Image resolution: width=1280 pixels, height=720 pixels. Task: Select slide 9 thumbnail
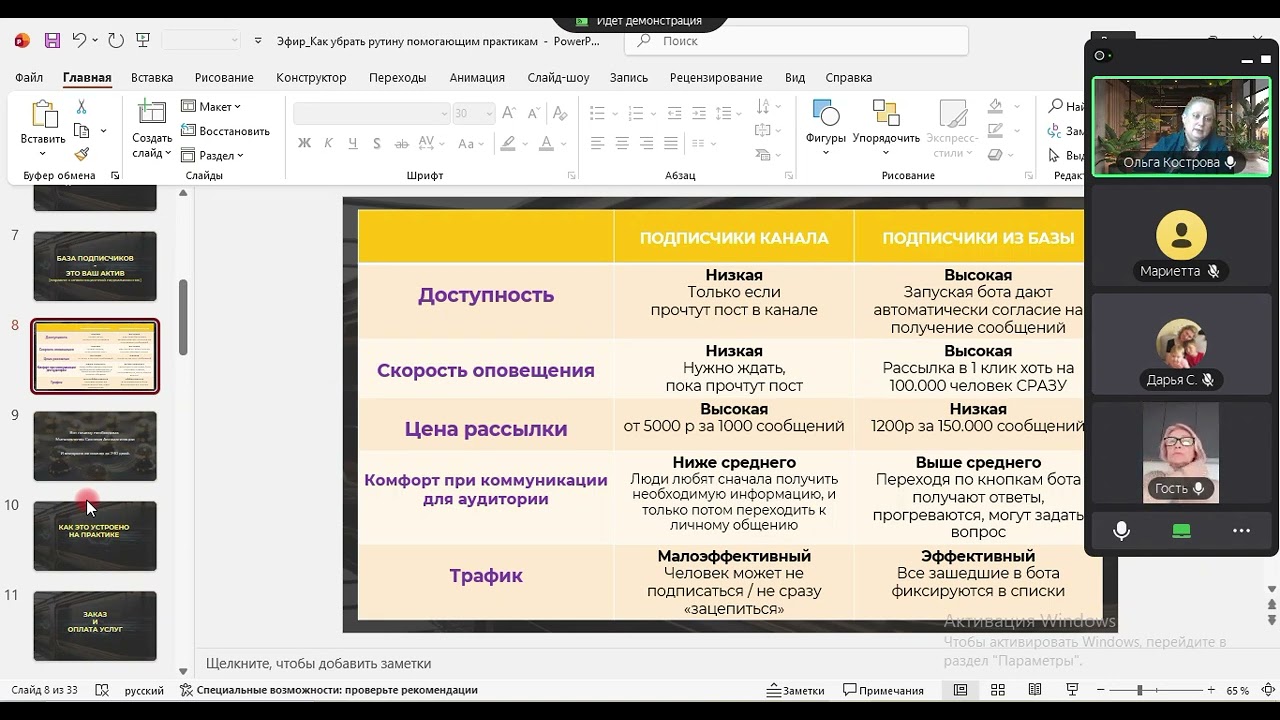[x=95, y=446]
